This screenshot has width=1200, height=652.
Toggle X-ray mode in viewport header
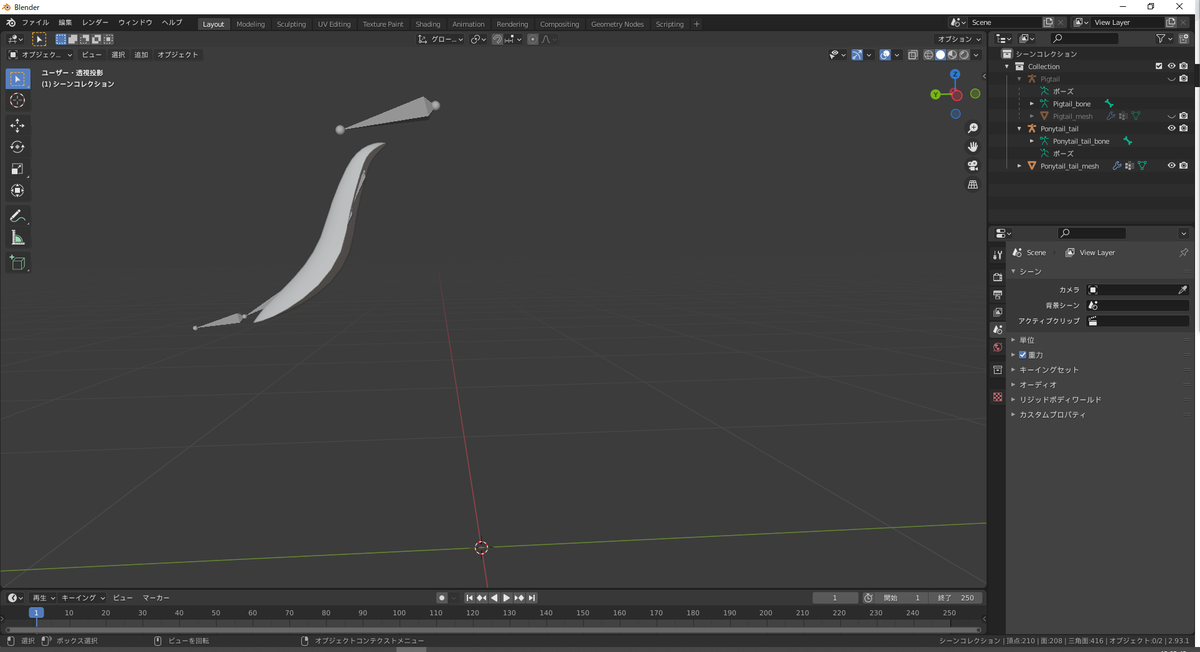(914, 55)
